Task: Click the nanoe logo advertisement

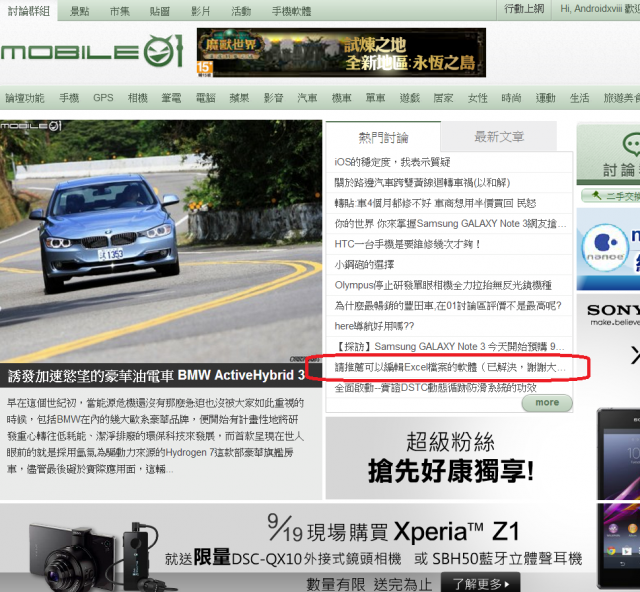Action: tap(605, 247)
